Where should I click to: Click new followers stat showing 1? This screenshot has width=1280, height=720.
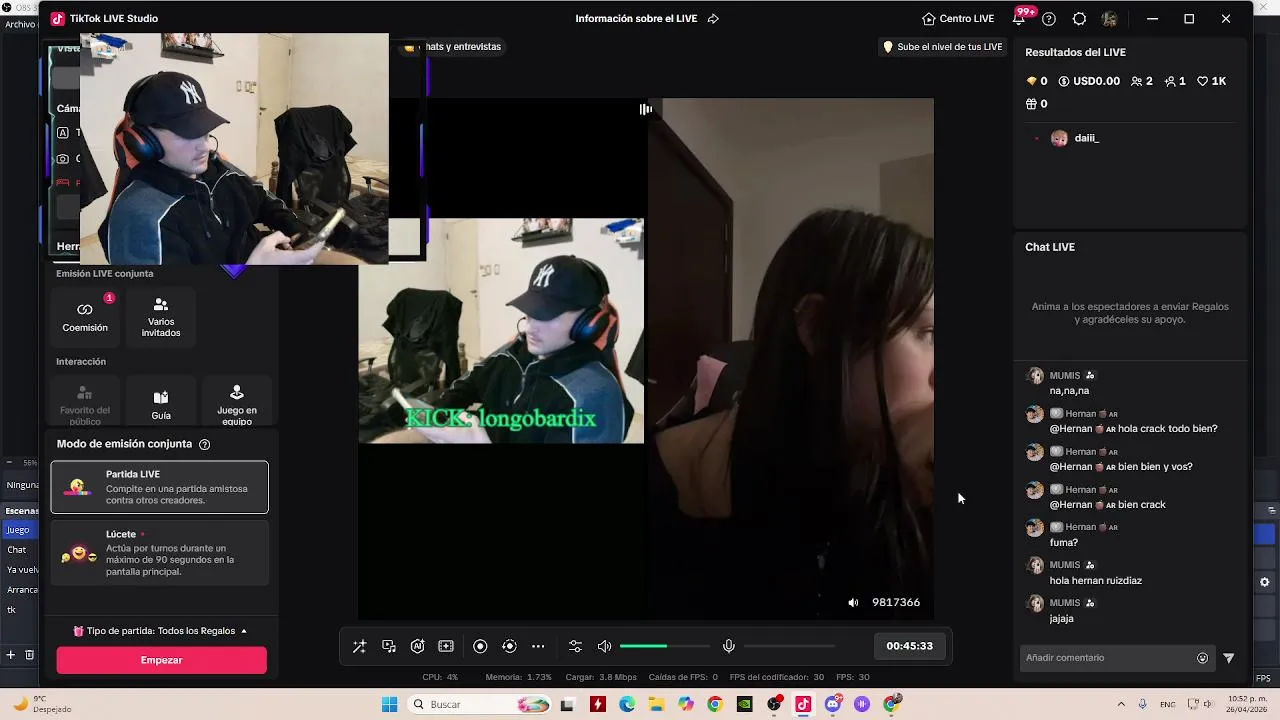pyautogui.click(x=1175, y=81)
